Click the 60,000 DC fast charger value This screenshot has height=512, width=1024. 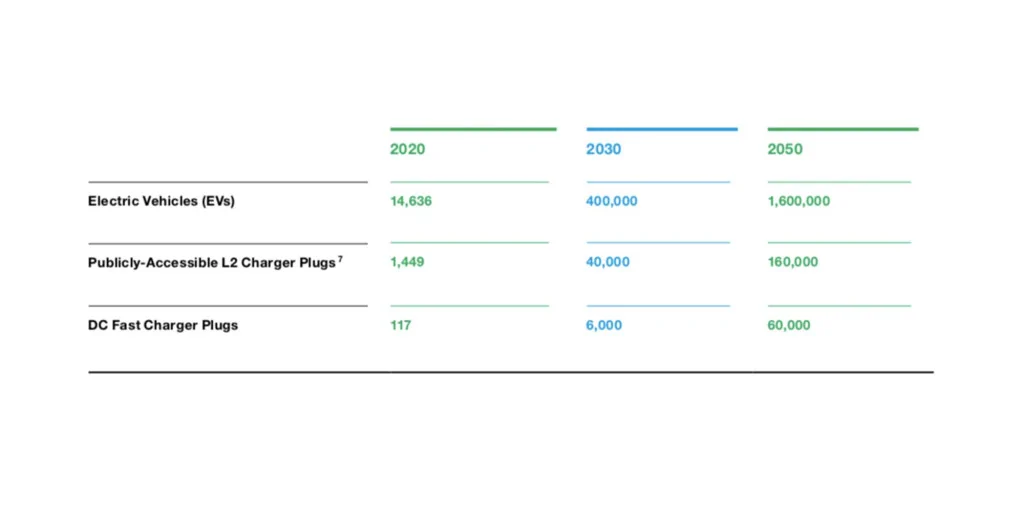click(x=789, y=325)
